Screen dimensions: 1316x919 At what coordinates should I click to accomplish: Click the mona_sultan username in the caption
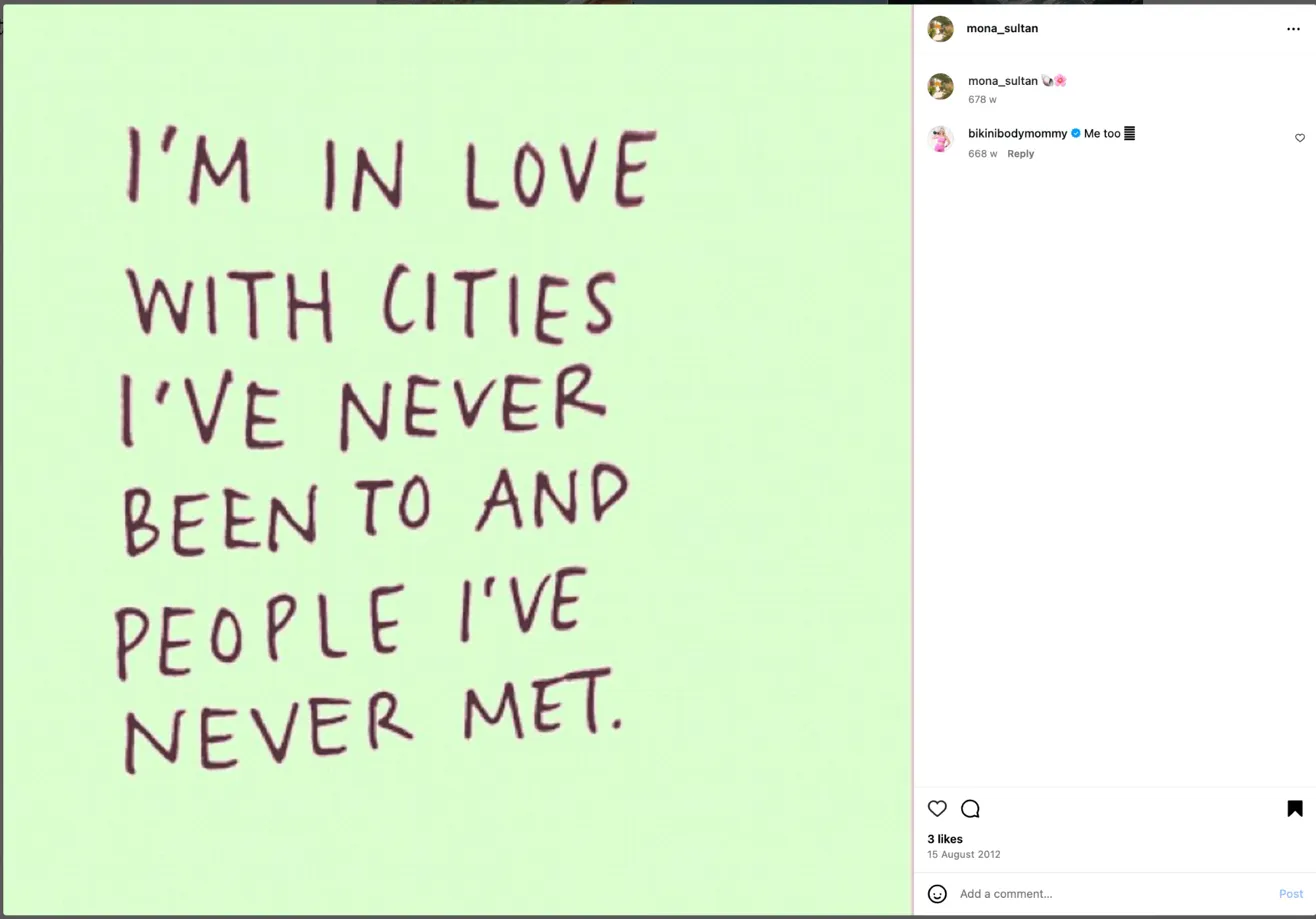point(1003,81)
